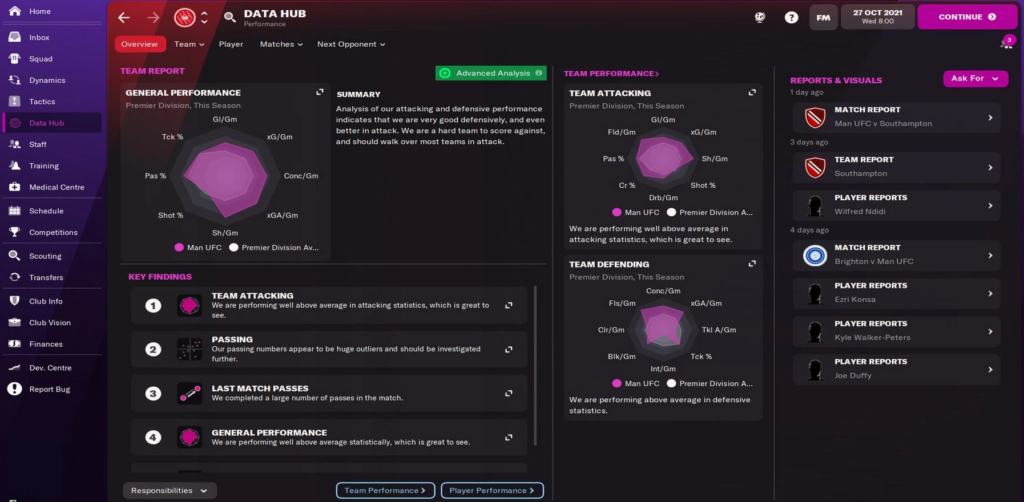Click the Key Findings scrollbar

point(535,366)
